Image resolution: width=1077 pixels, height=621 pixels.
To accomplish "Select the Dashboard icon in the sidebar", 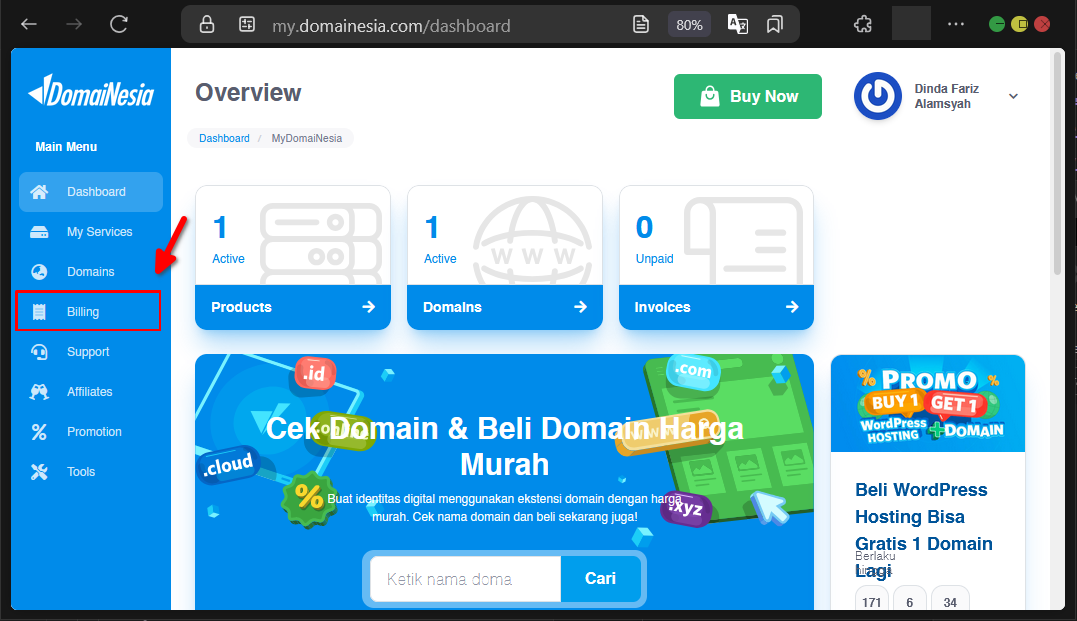I will pos(40,191).
